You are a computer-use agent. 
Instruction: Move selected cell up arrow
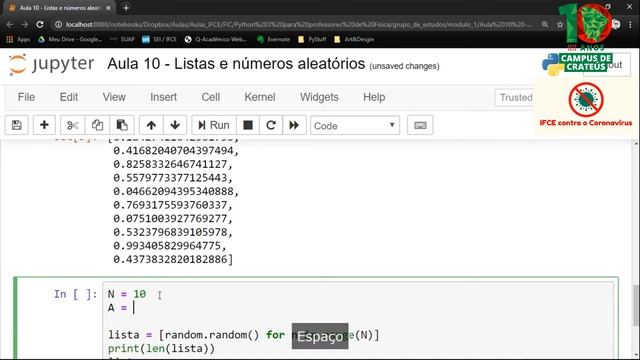(x=151, y=125)
